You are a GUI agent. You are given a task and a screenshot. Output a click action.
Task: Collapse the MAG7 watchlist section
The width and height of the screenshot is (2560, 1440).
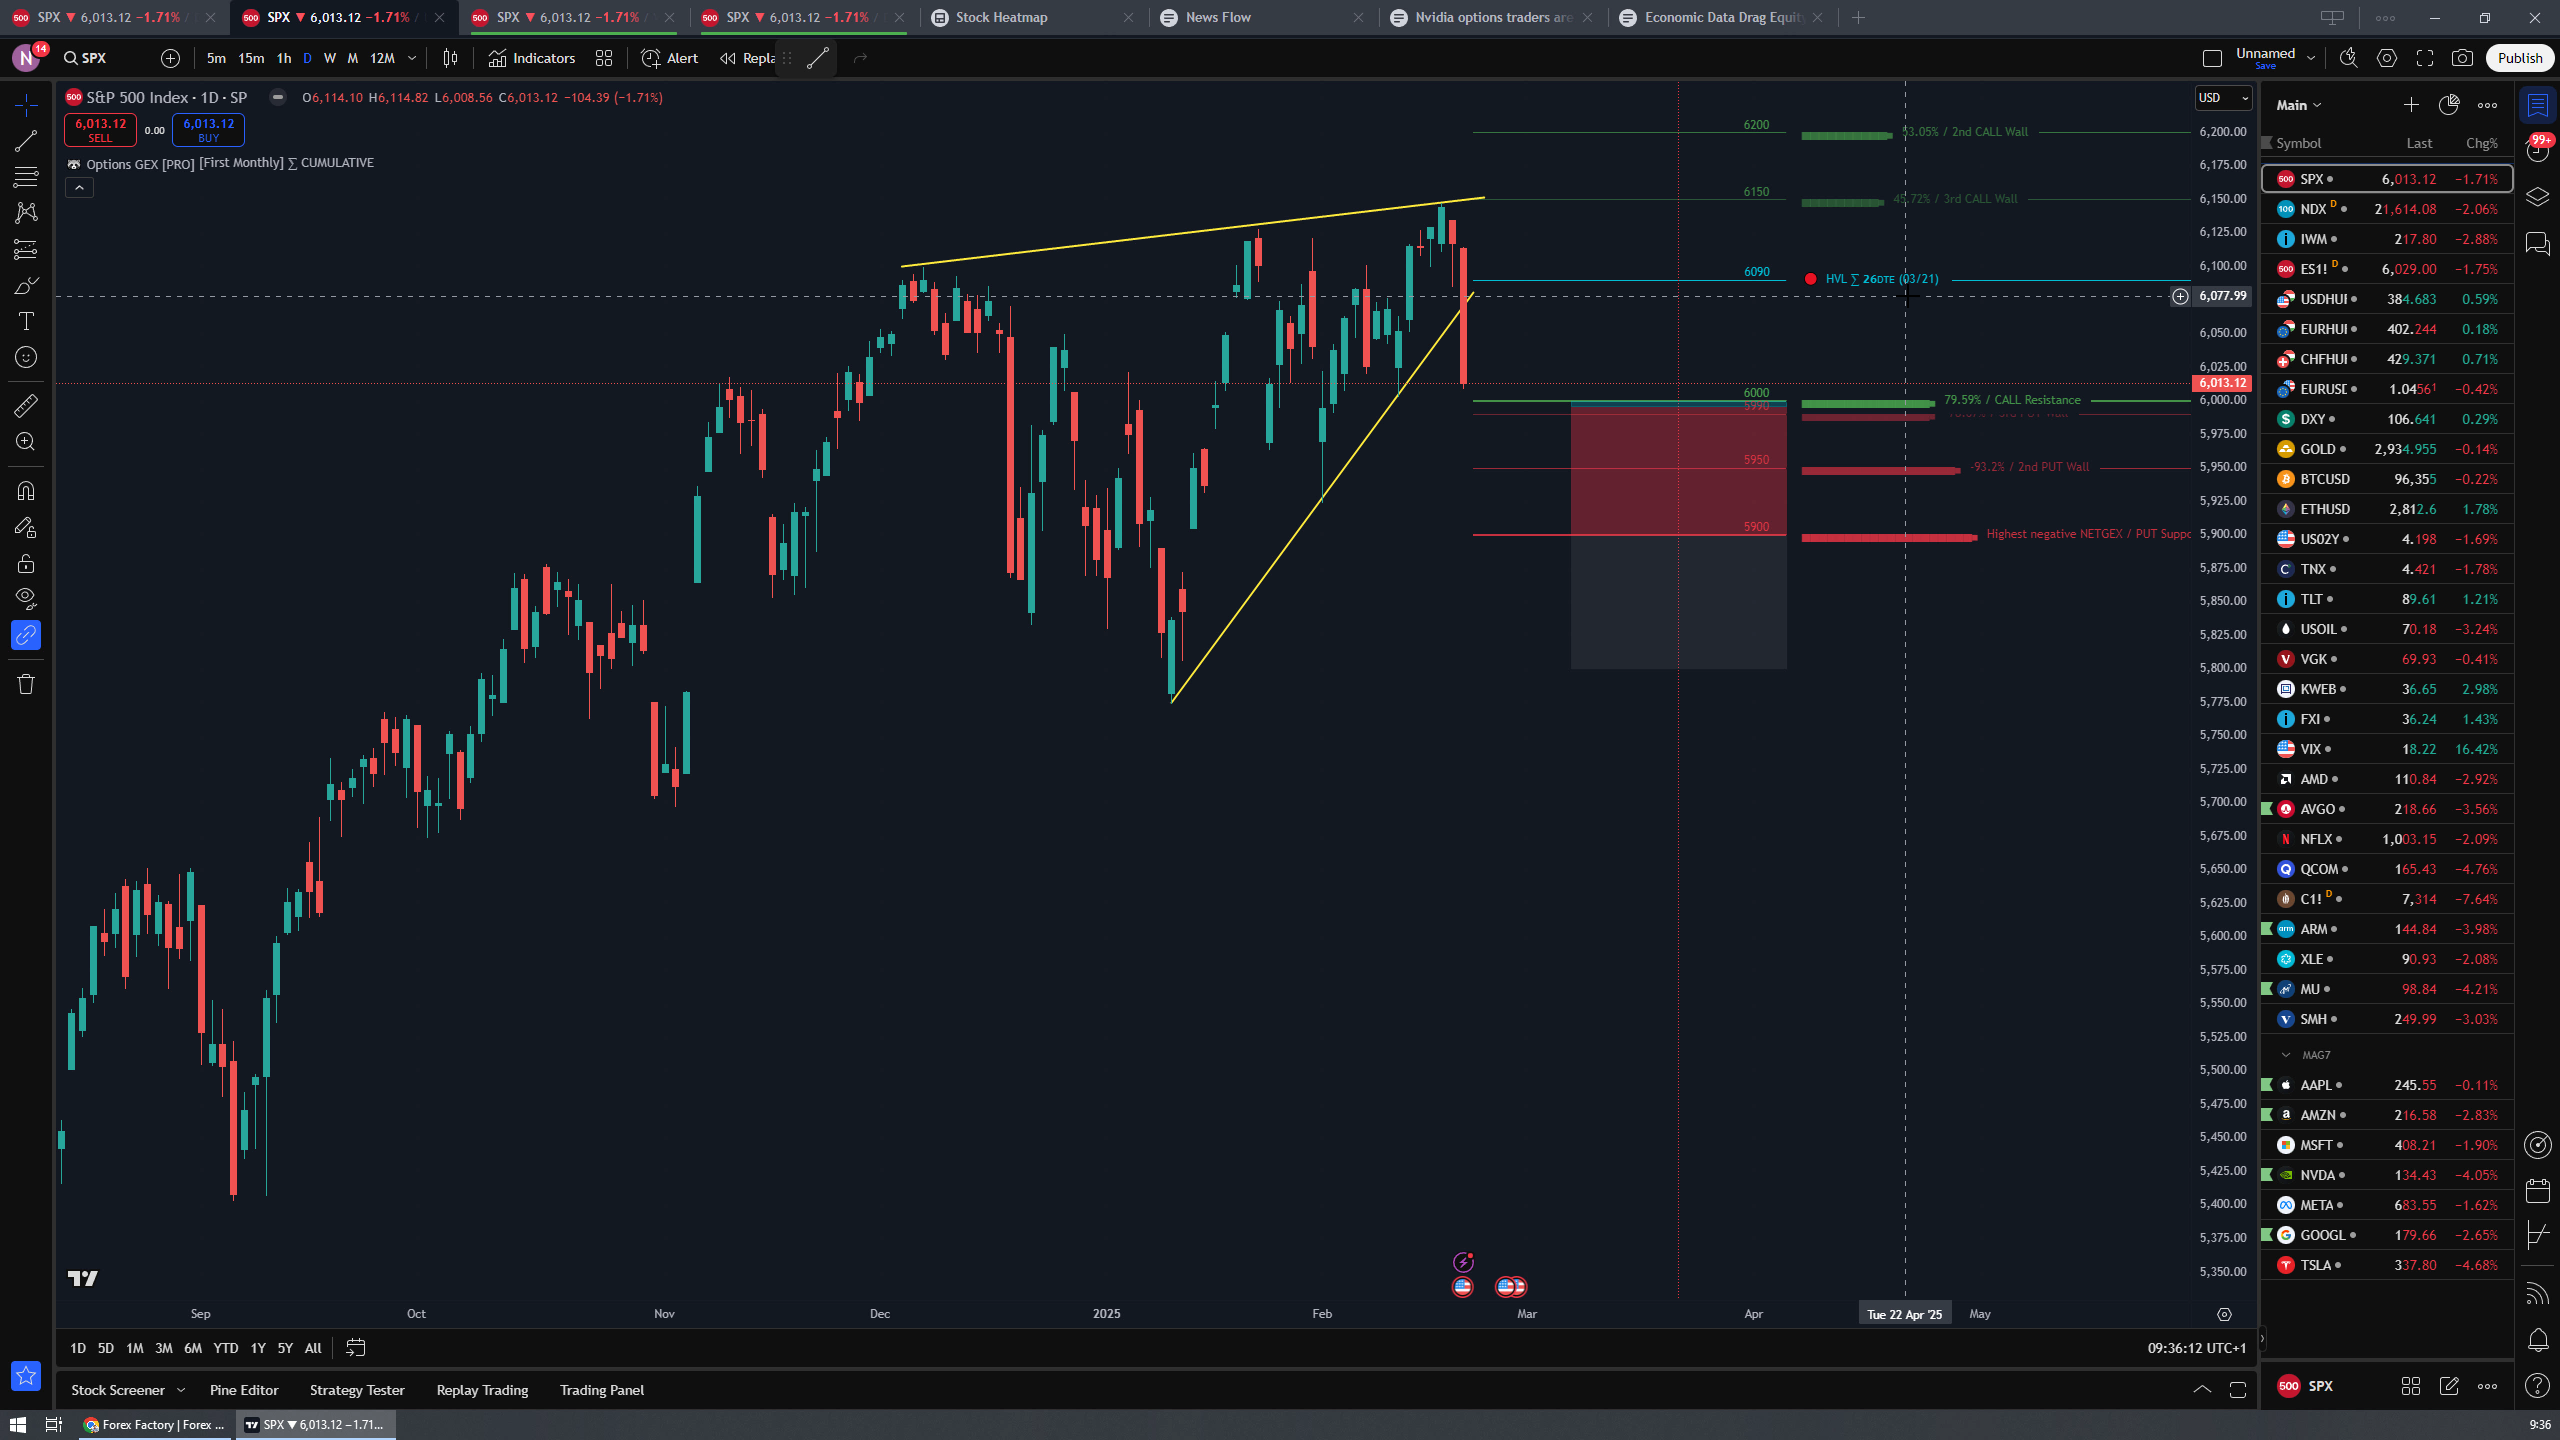pyautogui.click(x=2286, y=1055)
